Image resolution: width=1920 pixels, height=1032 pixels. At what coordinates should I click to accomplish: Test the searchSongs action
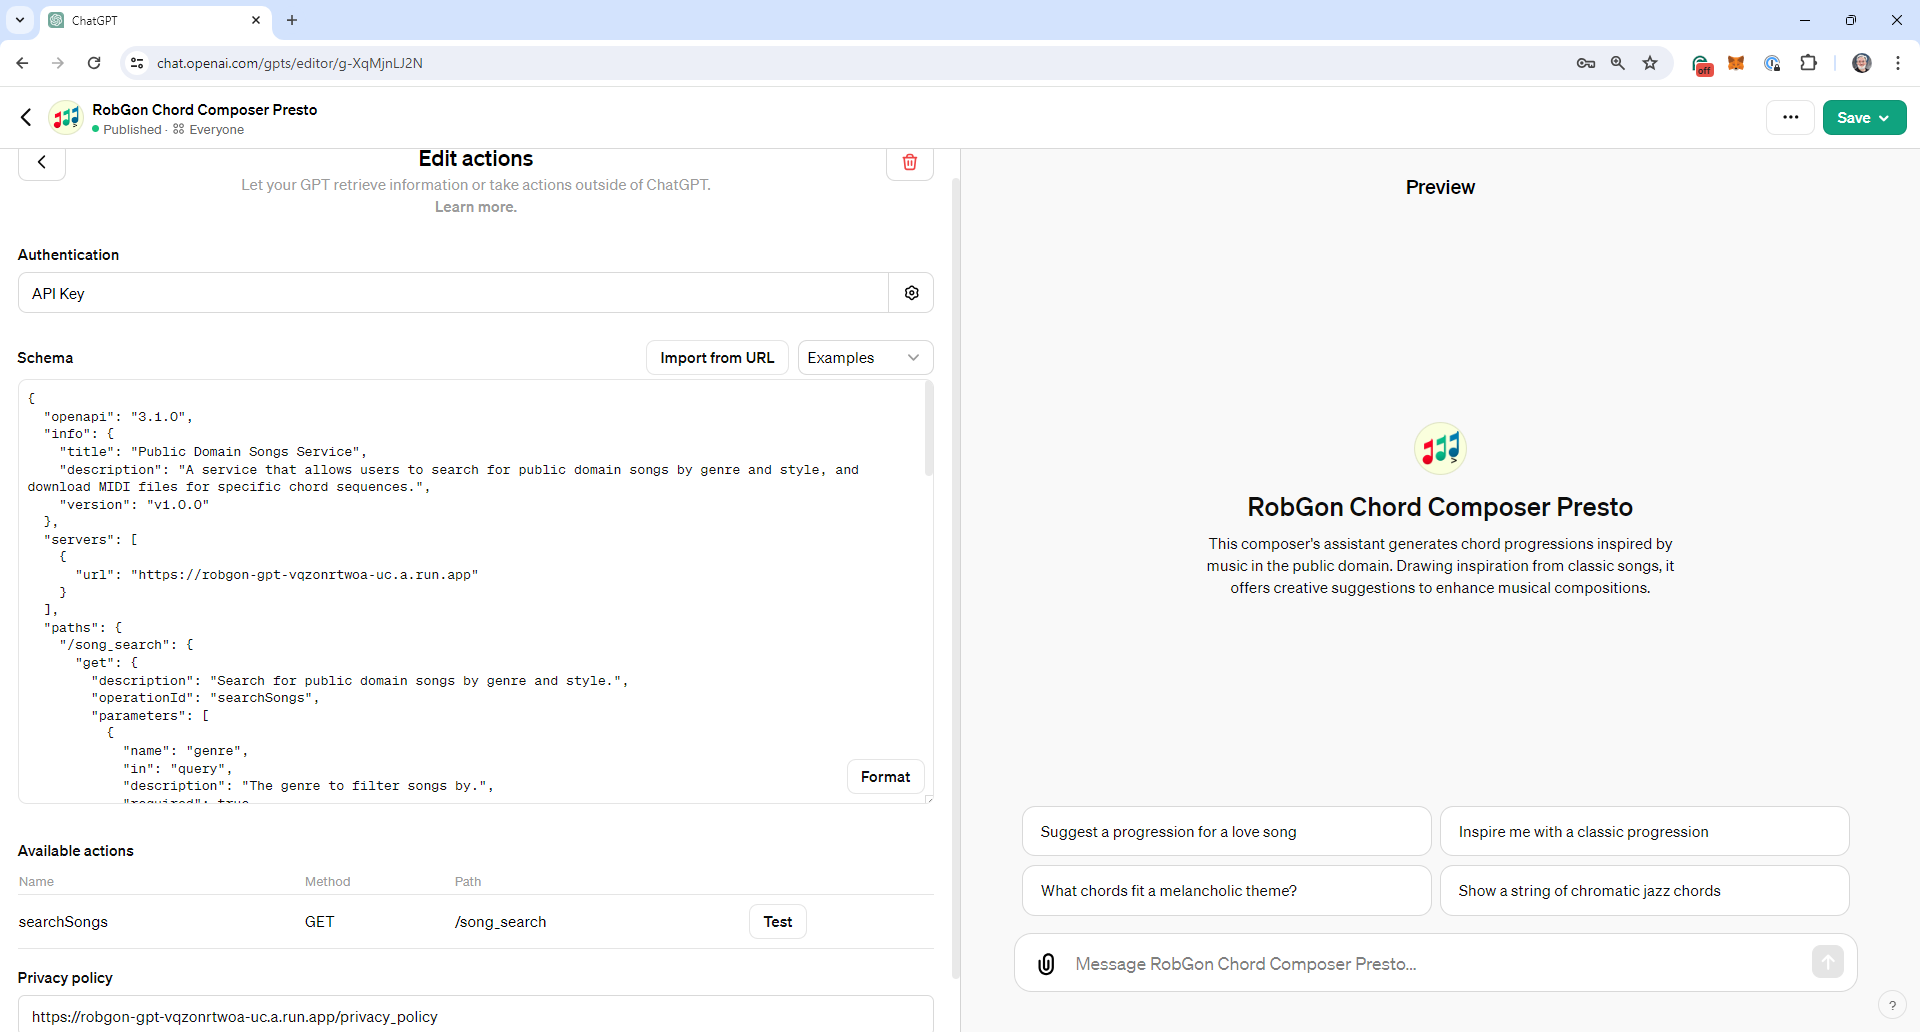[778, 922]
